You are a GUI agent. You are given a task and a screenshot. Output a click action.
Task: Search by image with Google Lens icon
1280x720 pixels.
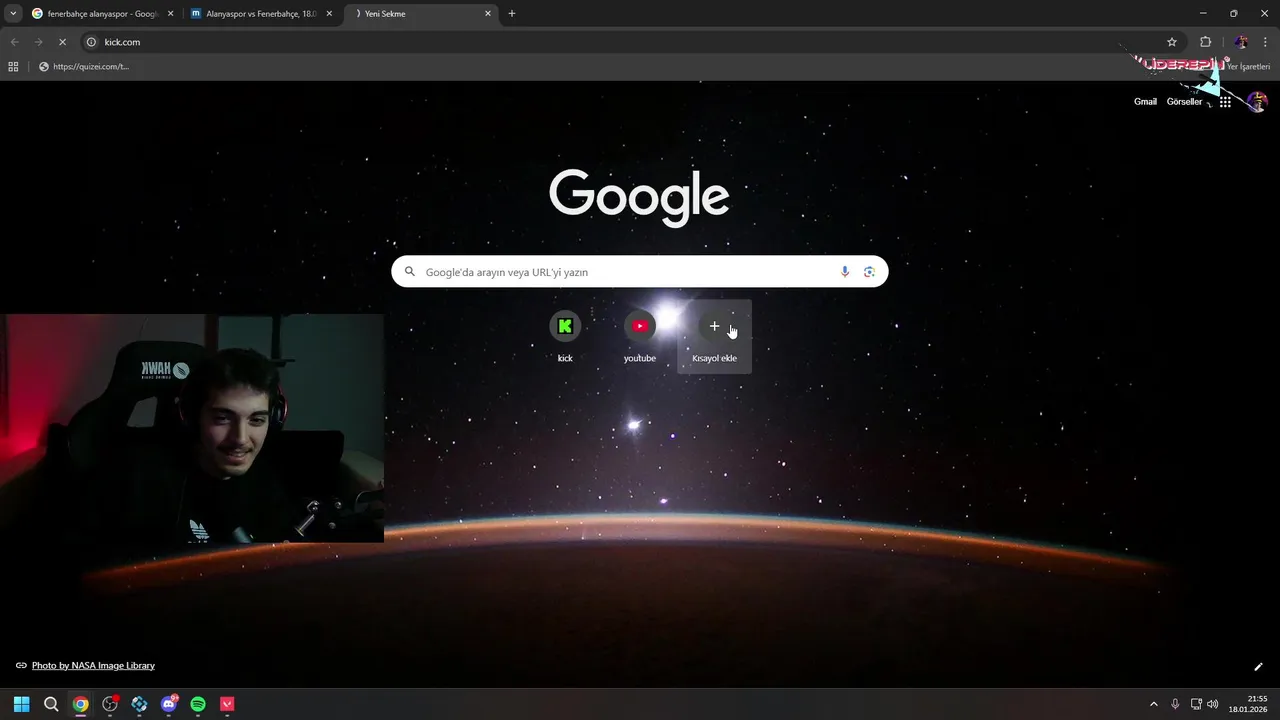click(869, 272)
